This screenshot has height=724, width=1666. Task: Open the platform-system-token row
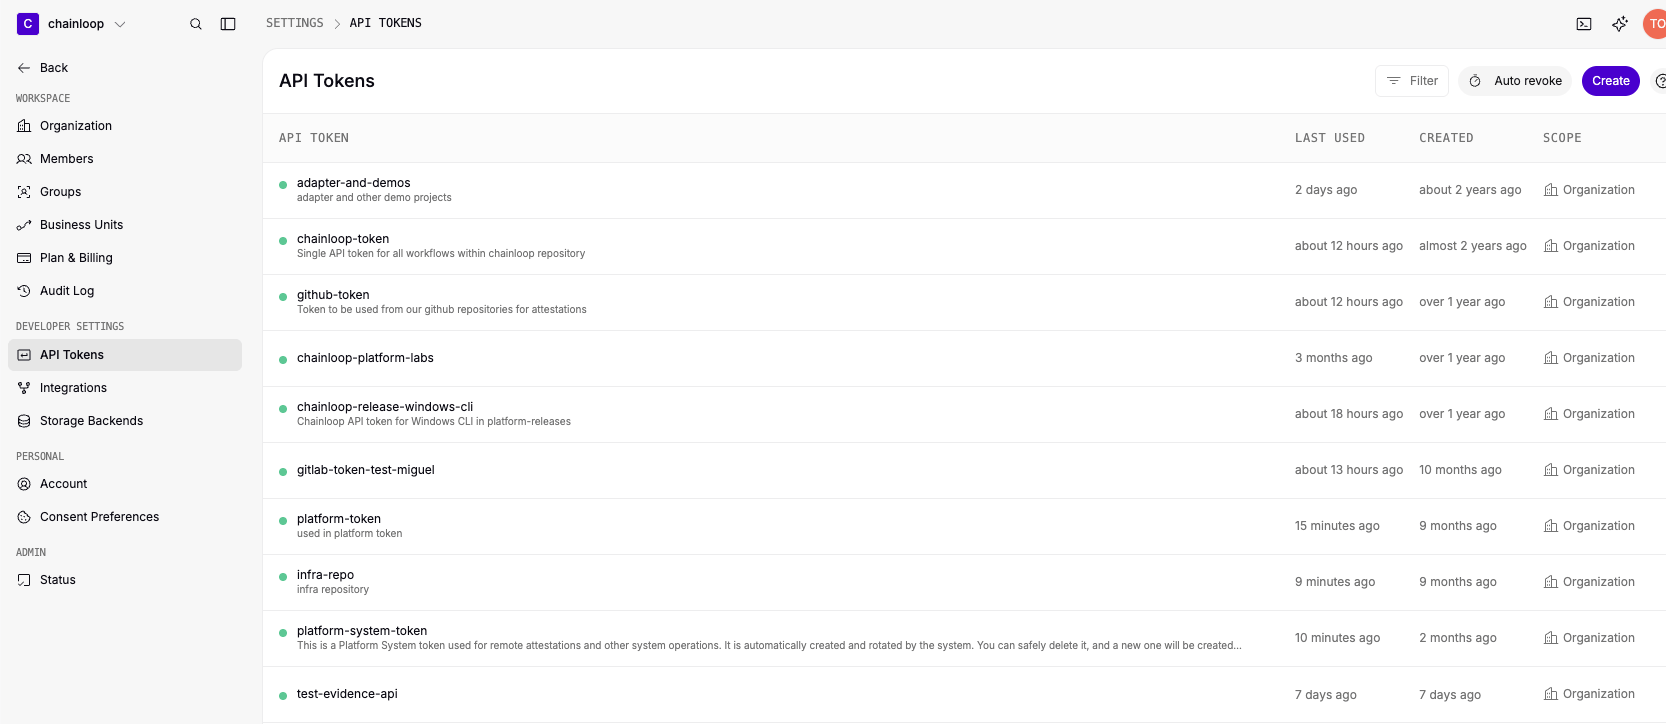point(964,638)
